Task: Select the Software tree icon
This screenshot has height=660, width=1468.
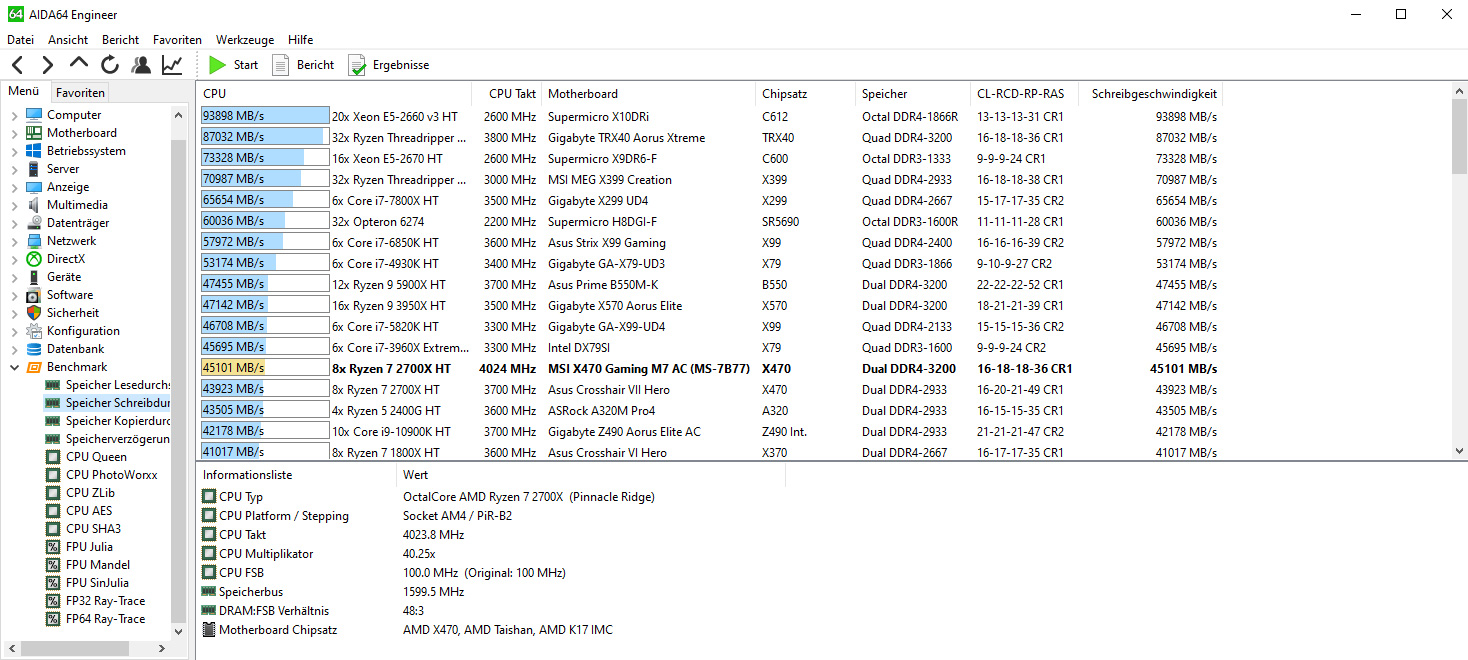Action: pyautogui.click(x=34, y=295)
